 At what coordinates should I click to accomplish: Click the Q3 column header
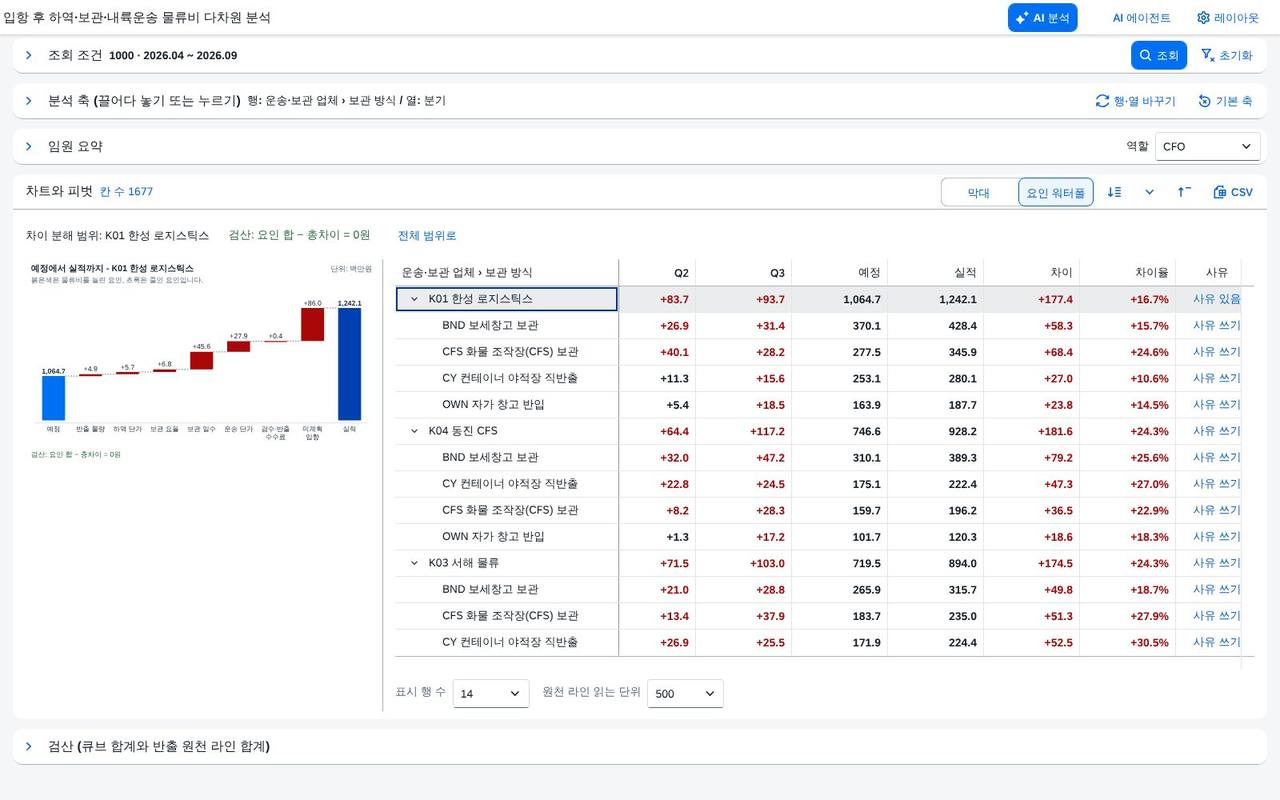click(743, 272)
